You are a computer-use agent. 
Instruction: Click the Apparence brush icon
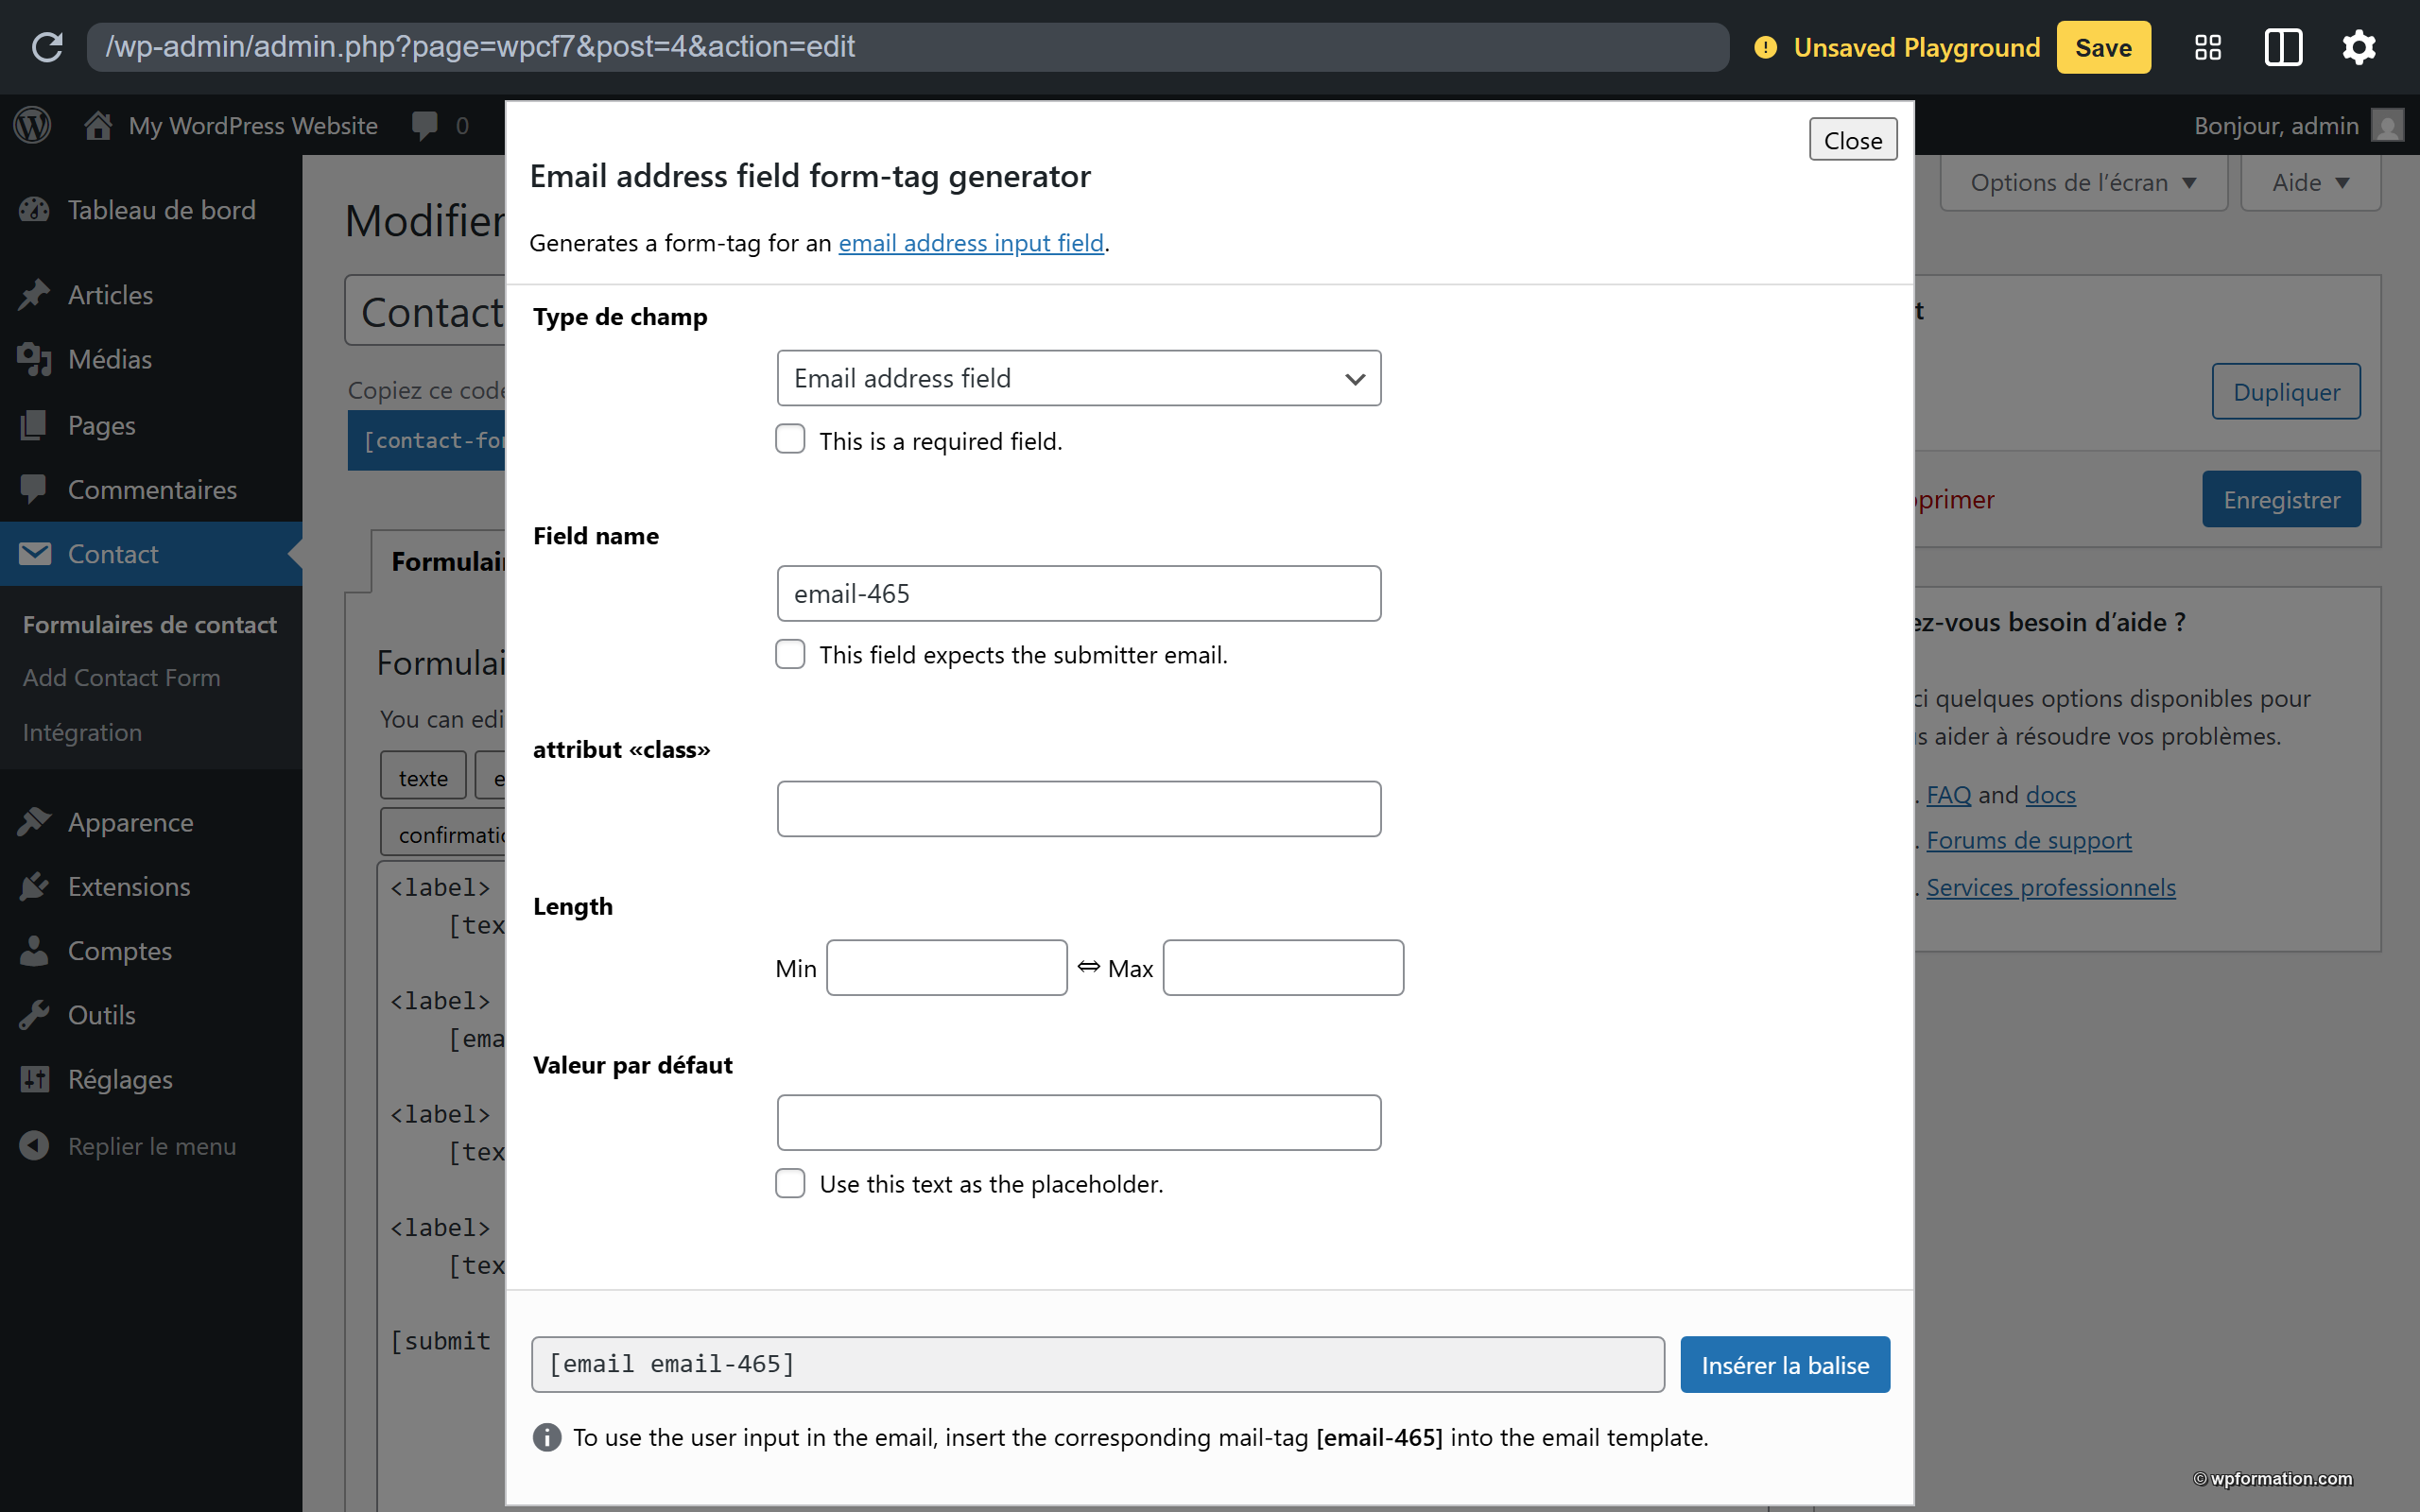(x=34, y=822)
